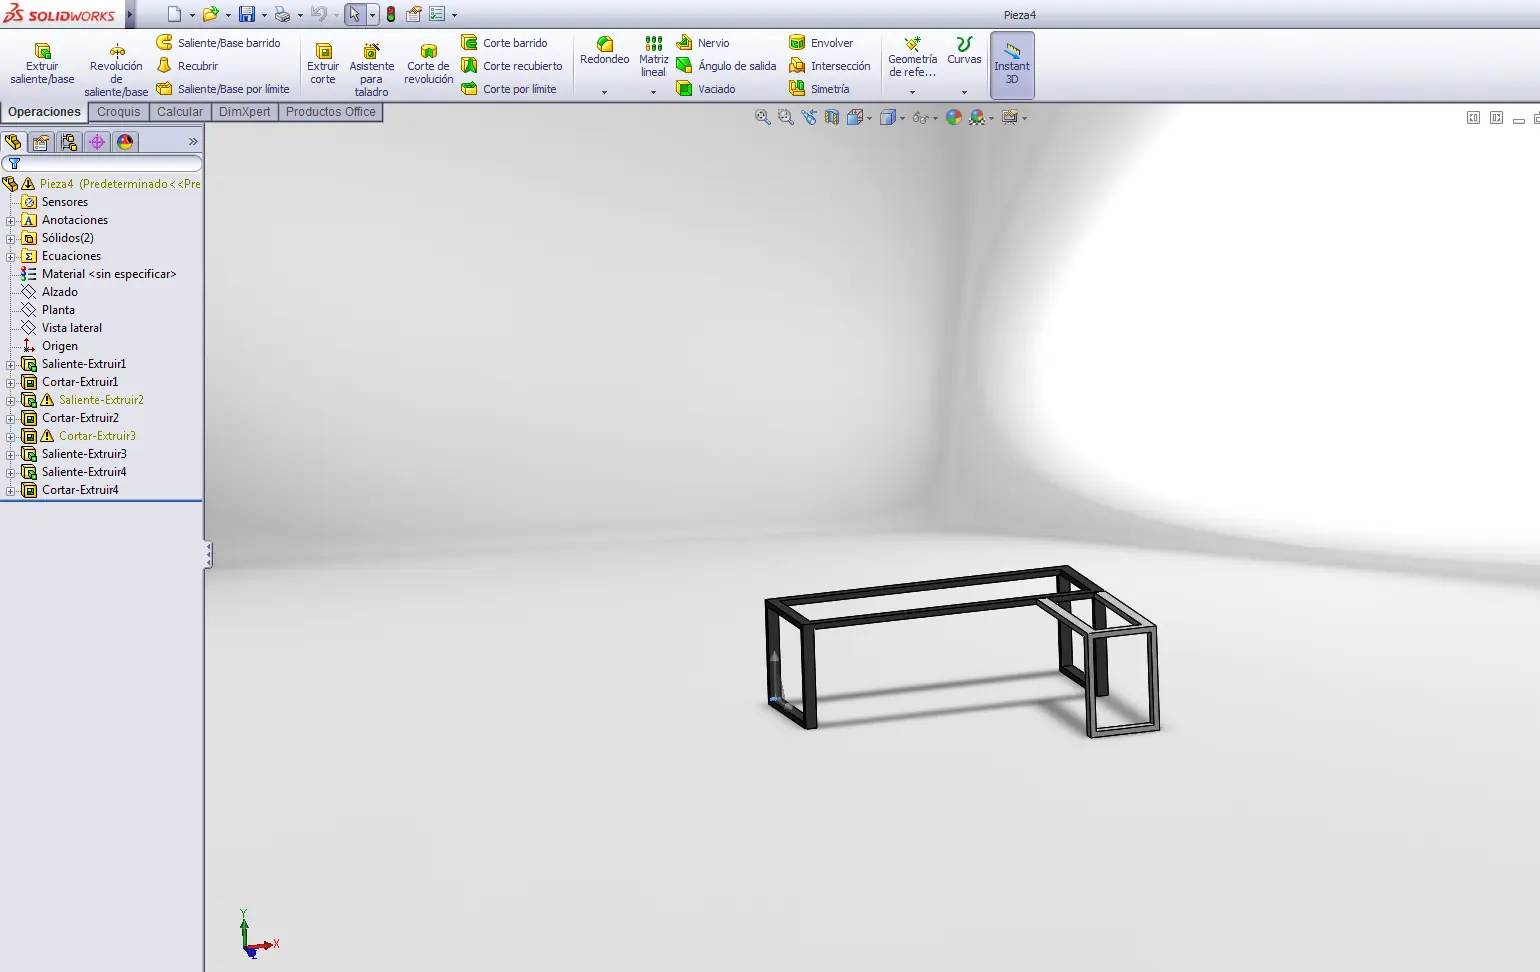Open the DimXpert tab

tap(244, 112)
